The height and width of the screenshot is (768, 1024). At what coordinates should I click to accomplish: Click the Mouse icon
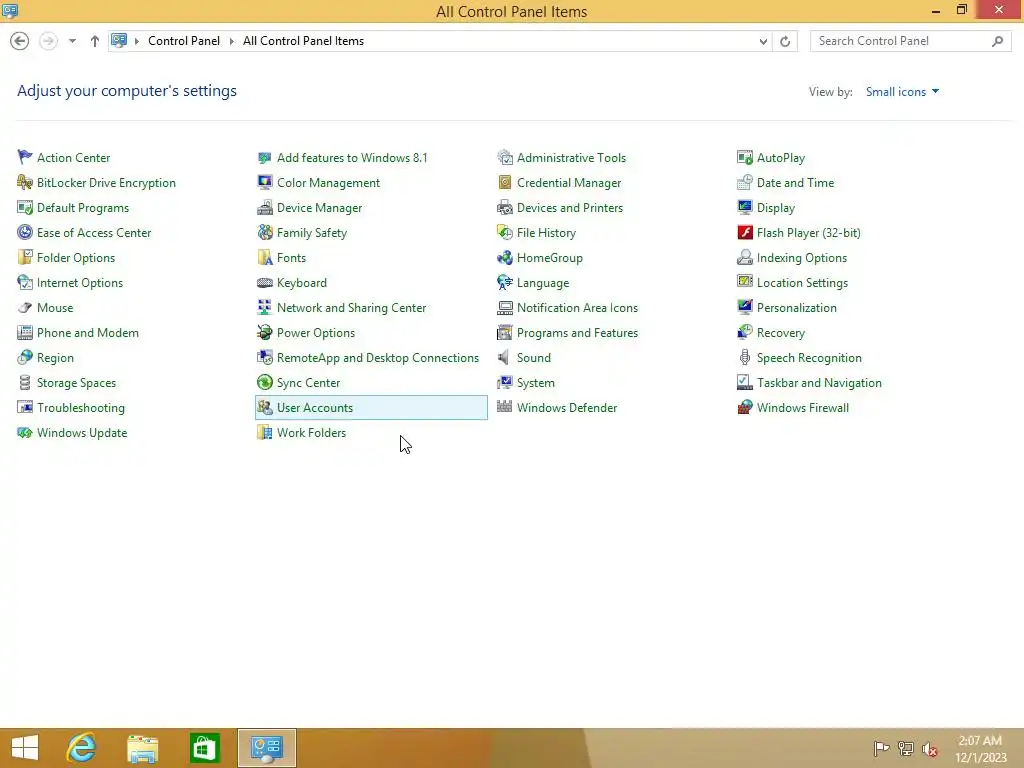click(25, 308)
